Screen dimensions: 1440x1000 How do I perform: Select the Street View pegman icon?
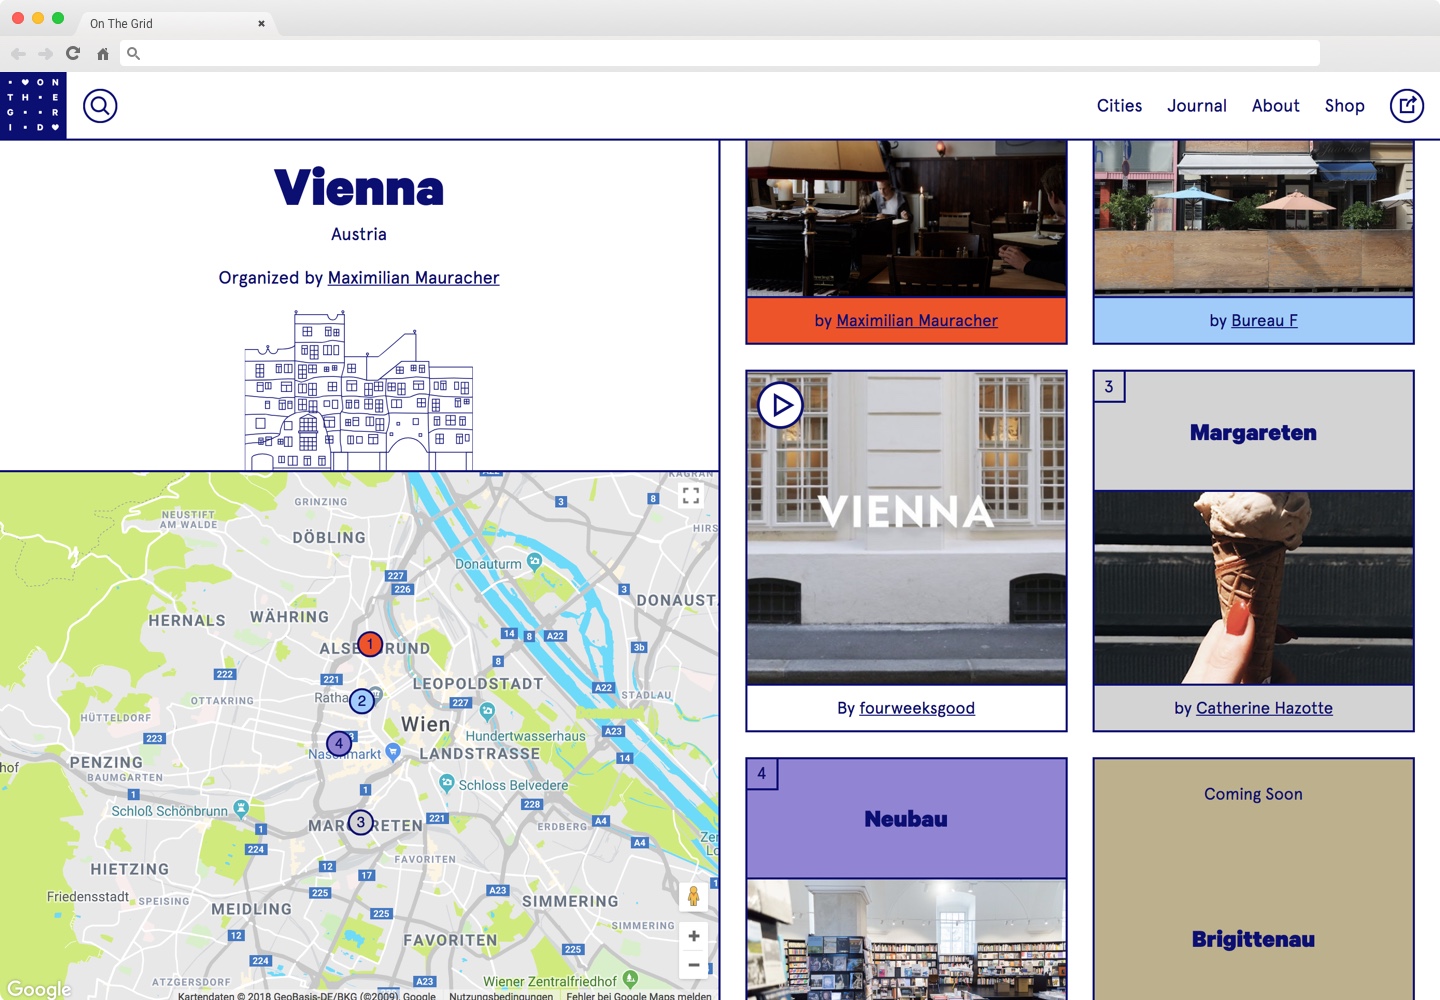tap(693, 896)
